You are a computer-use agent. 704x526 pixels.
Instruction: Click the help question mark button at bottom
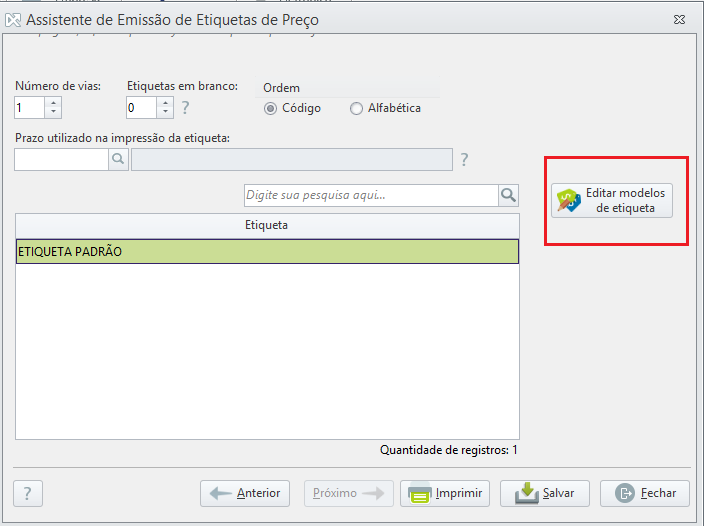pyautogui.click(x=28, y=493)
